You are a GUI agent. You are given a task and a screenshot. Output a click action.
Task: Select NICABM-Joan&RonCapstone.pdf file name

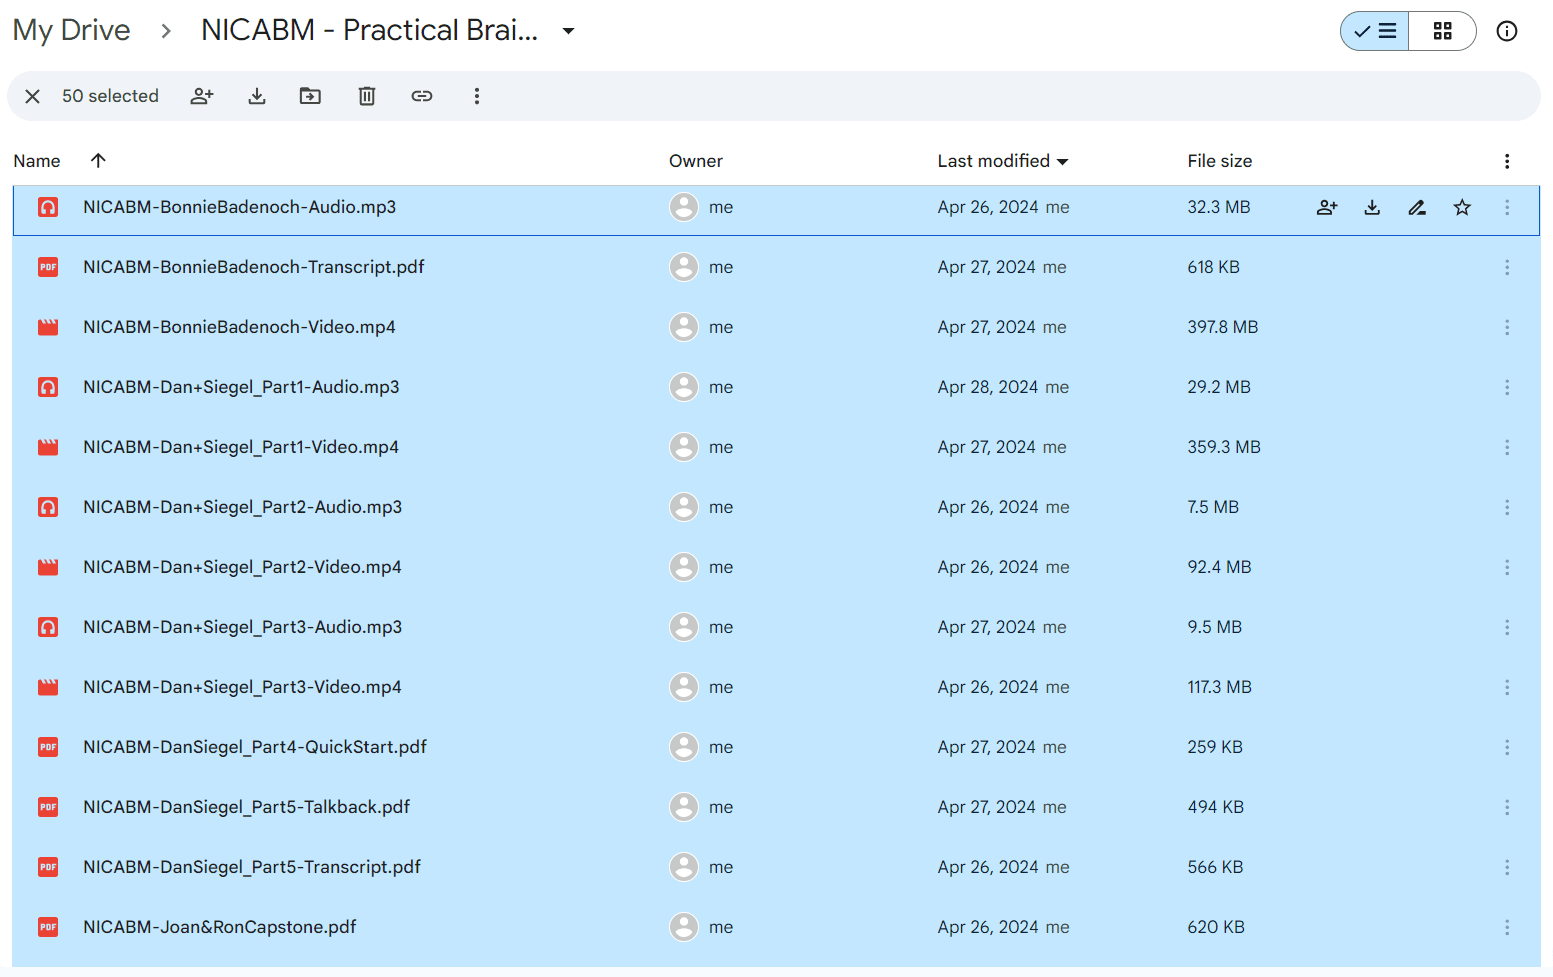220,927
